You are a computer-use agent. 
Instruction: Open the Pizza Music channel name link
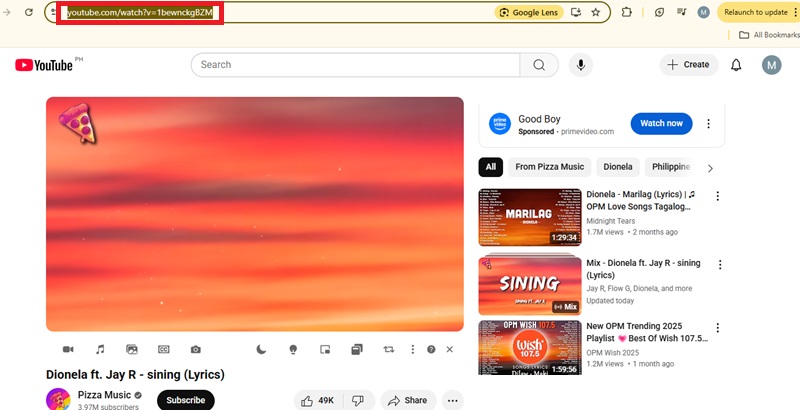(104, 395)
